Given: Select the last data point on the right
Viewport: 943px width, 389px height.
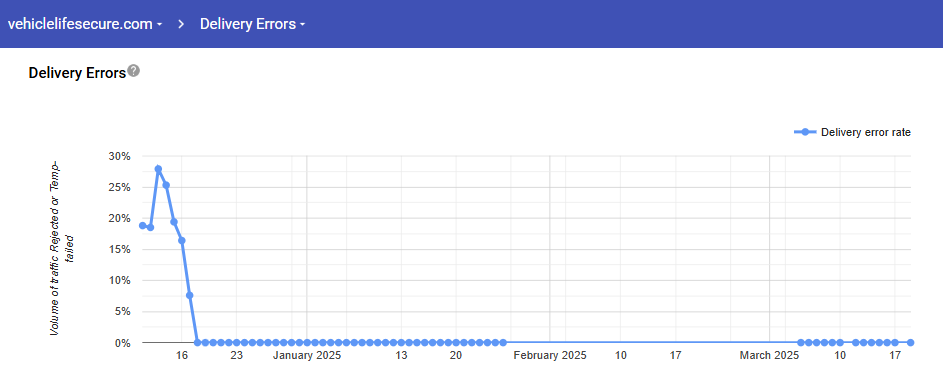Looking at the screenshot, I should click(911, 342).
